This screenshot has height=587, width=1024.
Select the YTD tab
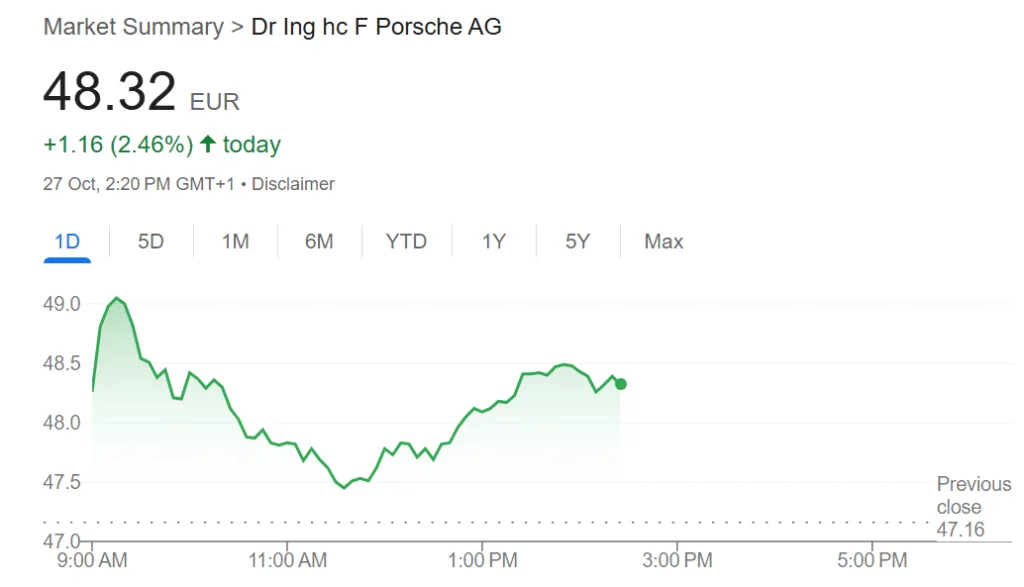click(406, 242)
